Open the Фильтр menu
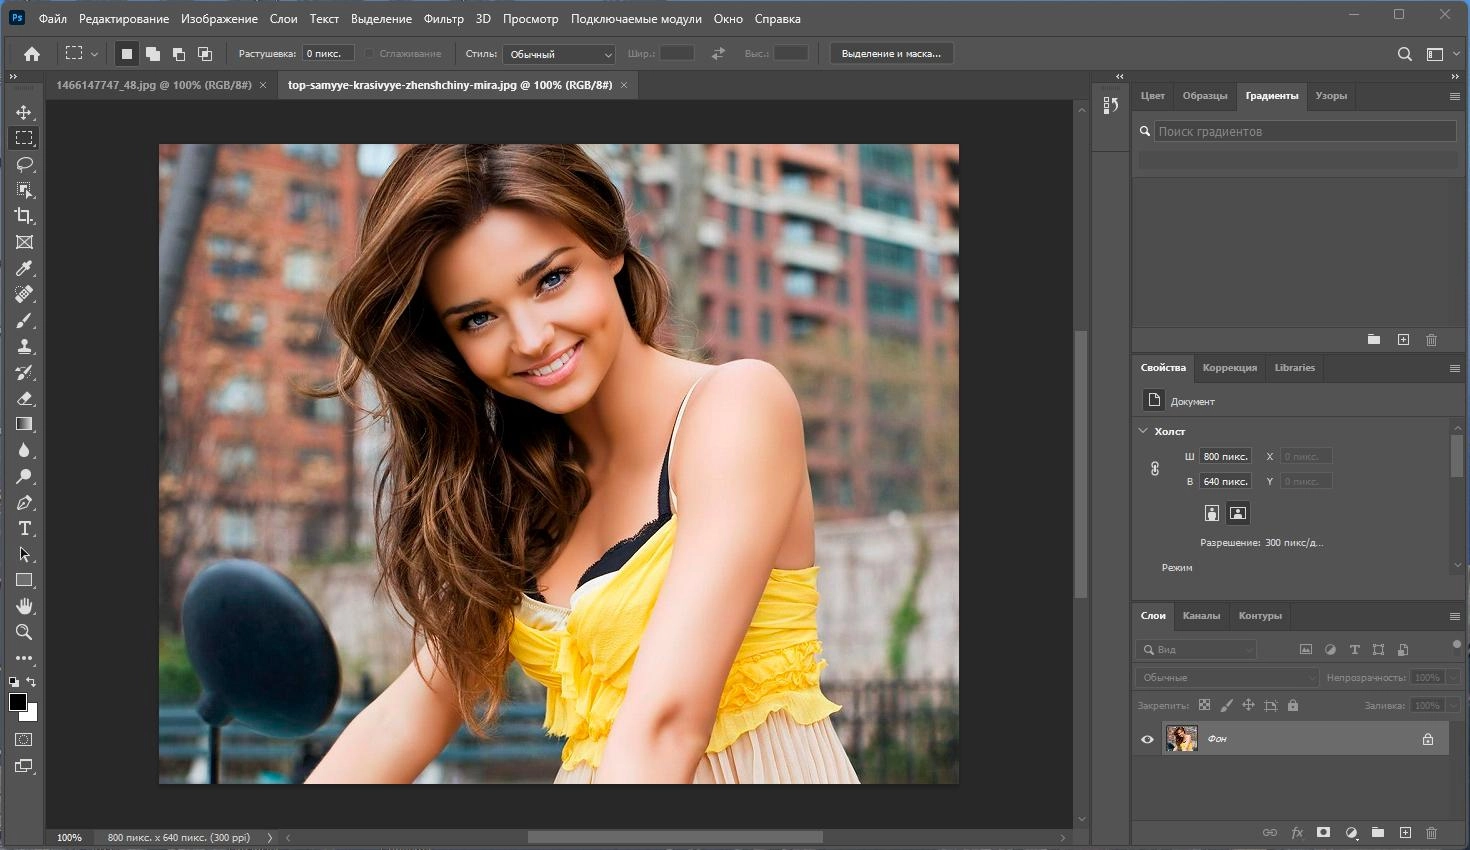The image size is (1470, 850). 444,18
